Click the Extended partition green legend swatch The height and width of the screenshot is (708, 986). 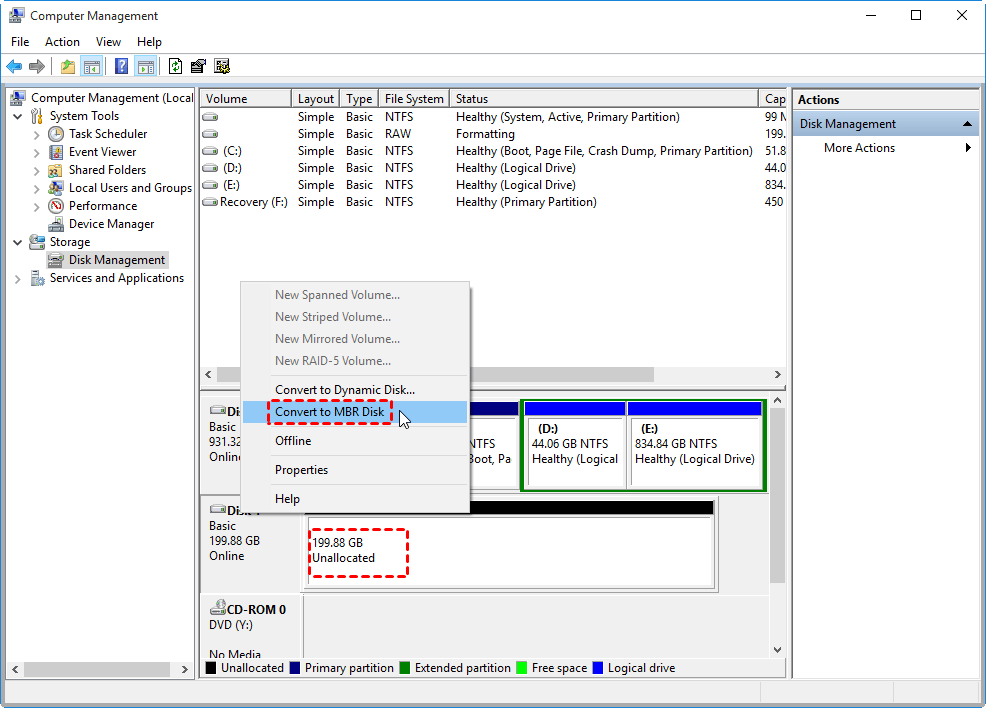tap(405, 668)
